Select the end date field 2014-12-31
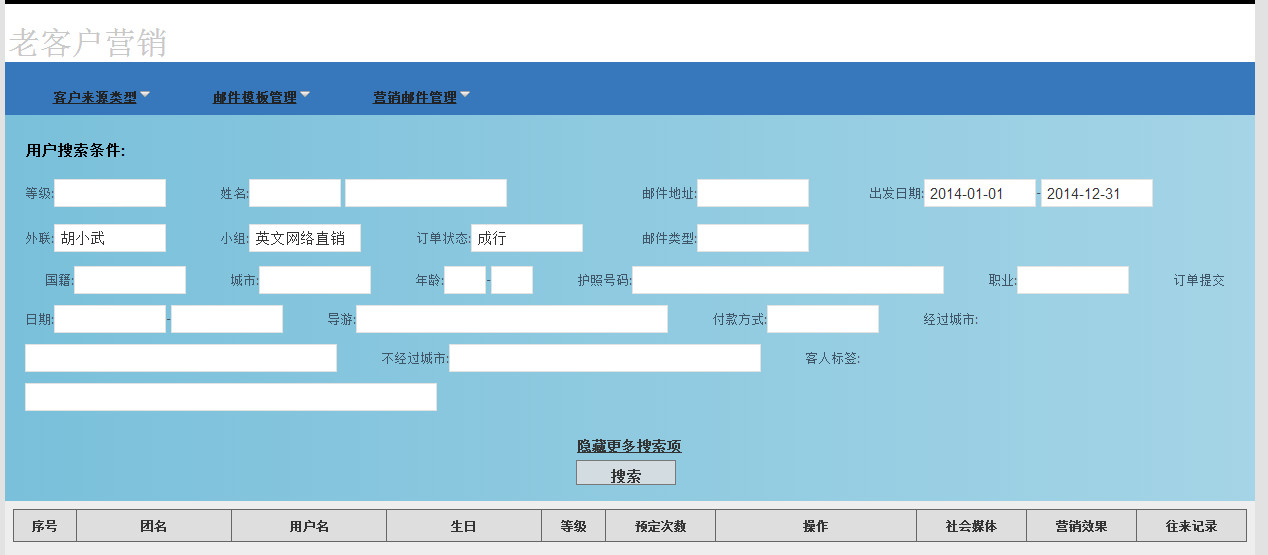 pos(1096,193)
